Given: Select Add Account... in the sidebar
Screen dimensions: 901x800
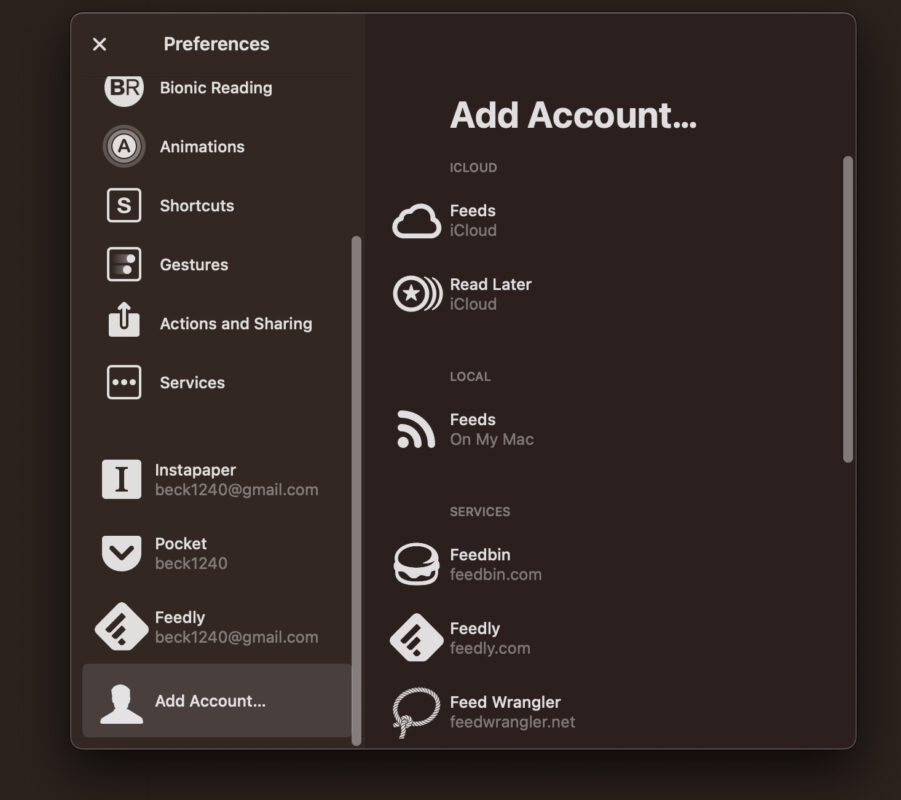Looking at the screenshot, I should tap(217, 701).
